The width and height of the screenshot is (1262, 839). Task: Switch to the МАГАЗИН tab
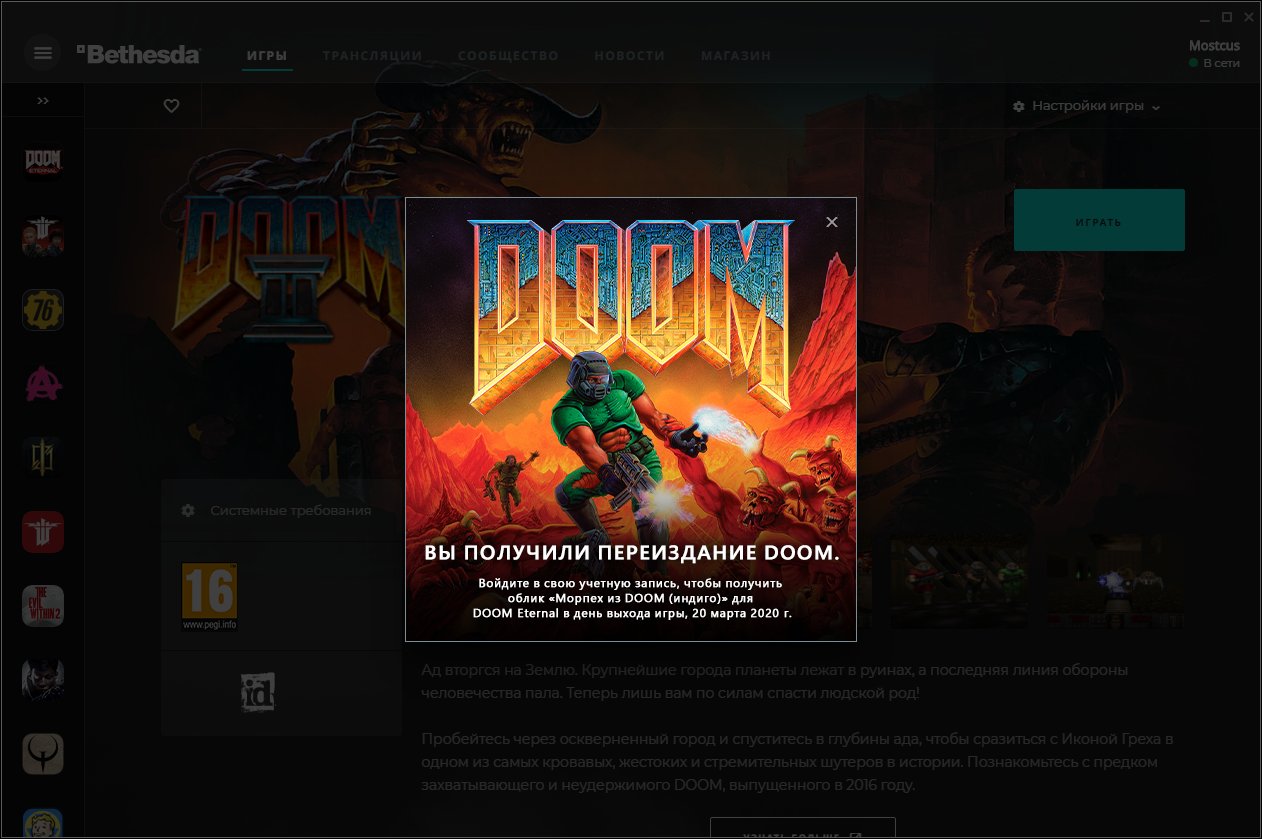pyautogui.click(x=736, y=56)
